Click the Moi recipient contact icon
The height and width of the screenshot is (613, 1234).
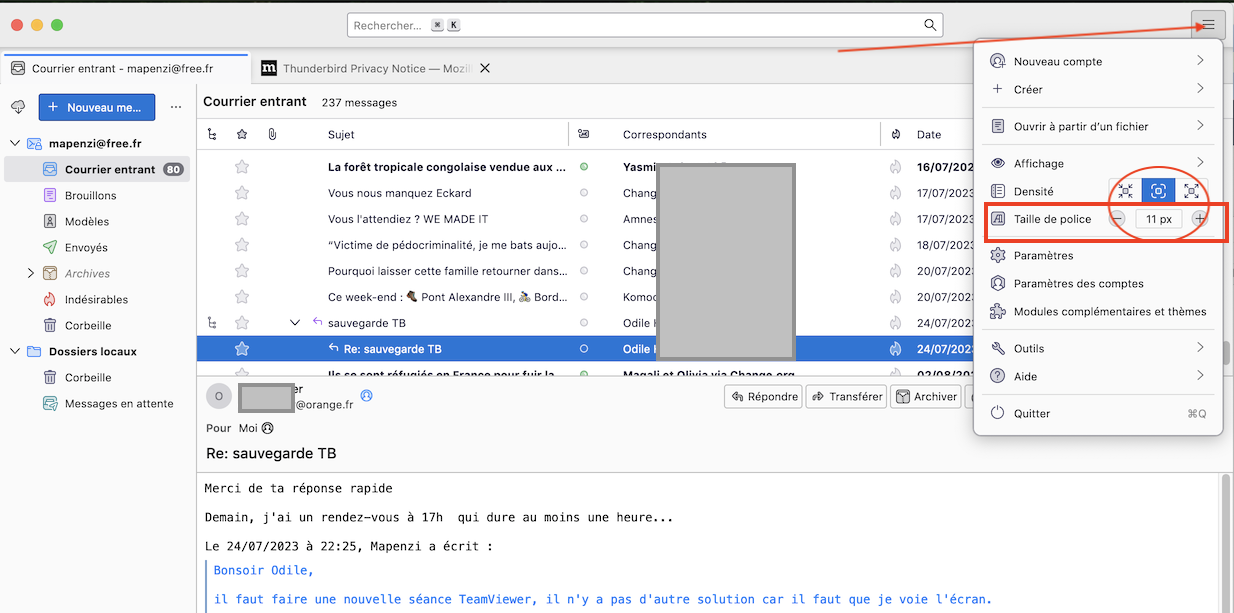pos(267,428)
